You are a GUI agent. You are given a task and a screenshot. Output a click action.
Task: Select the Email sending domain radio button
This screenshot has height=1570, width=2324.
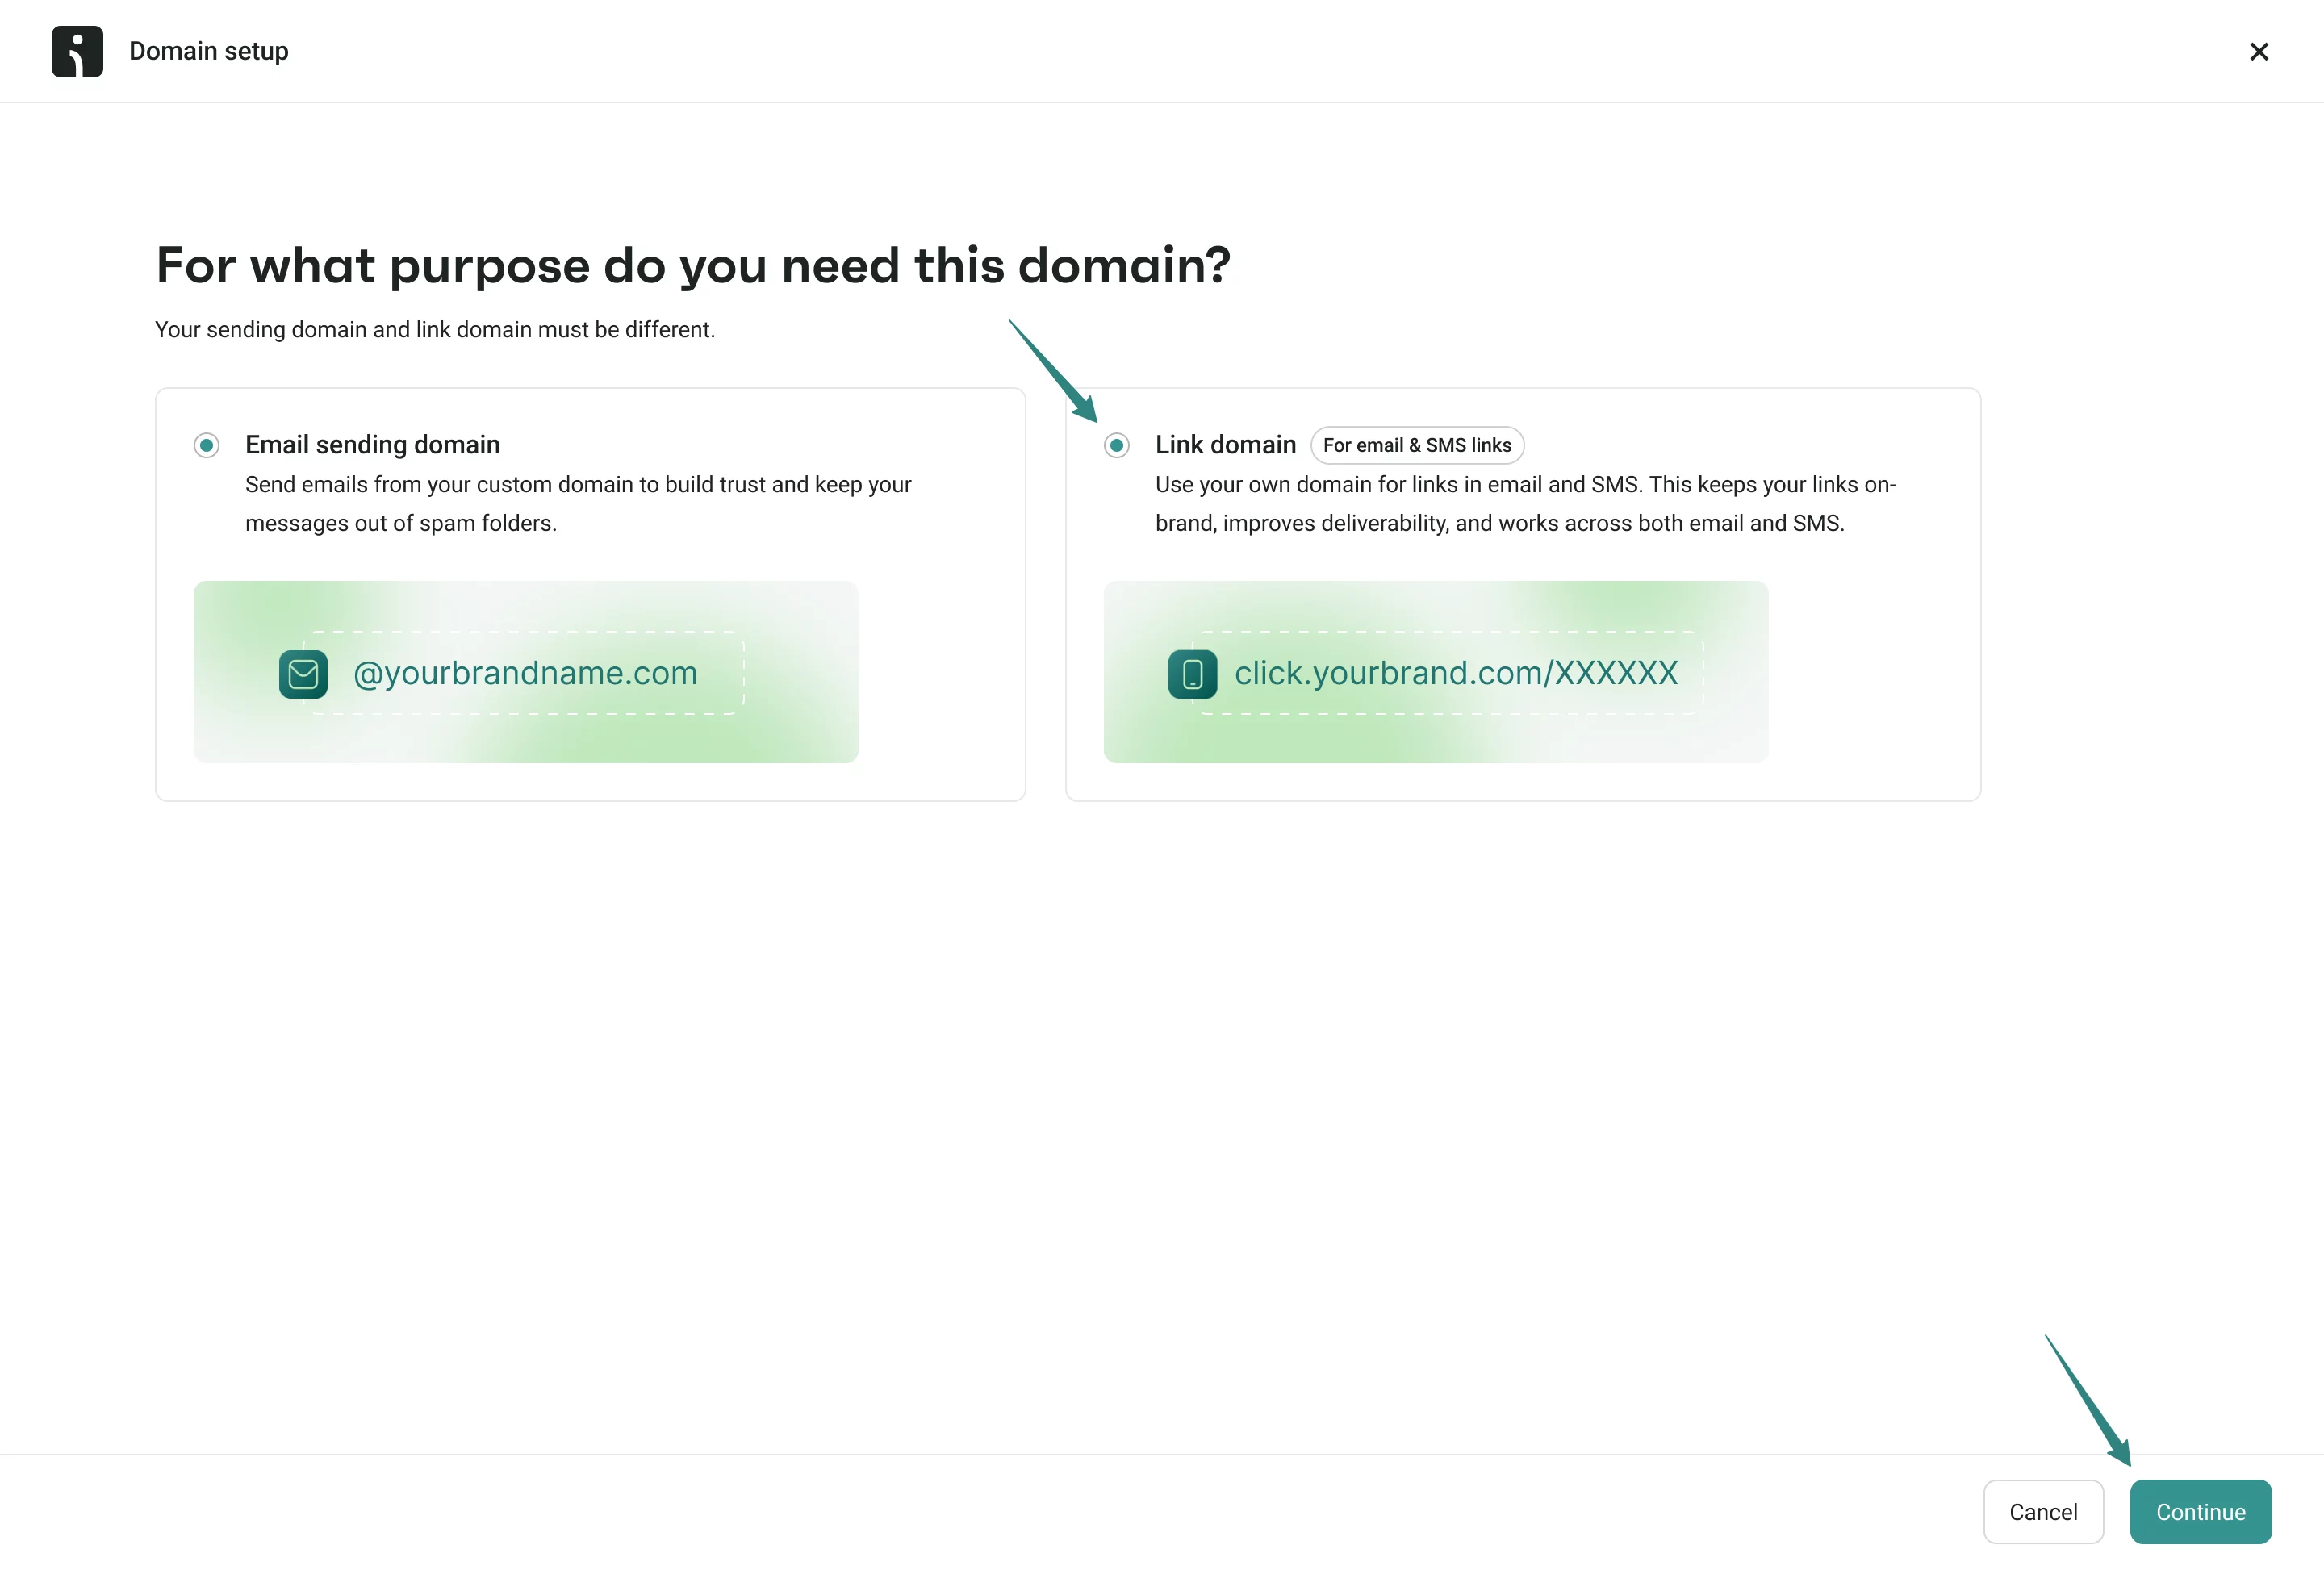tap(206, 445)
